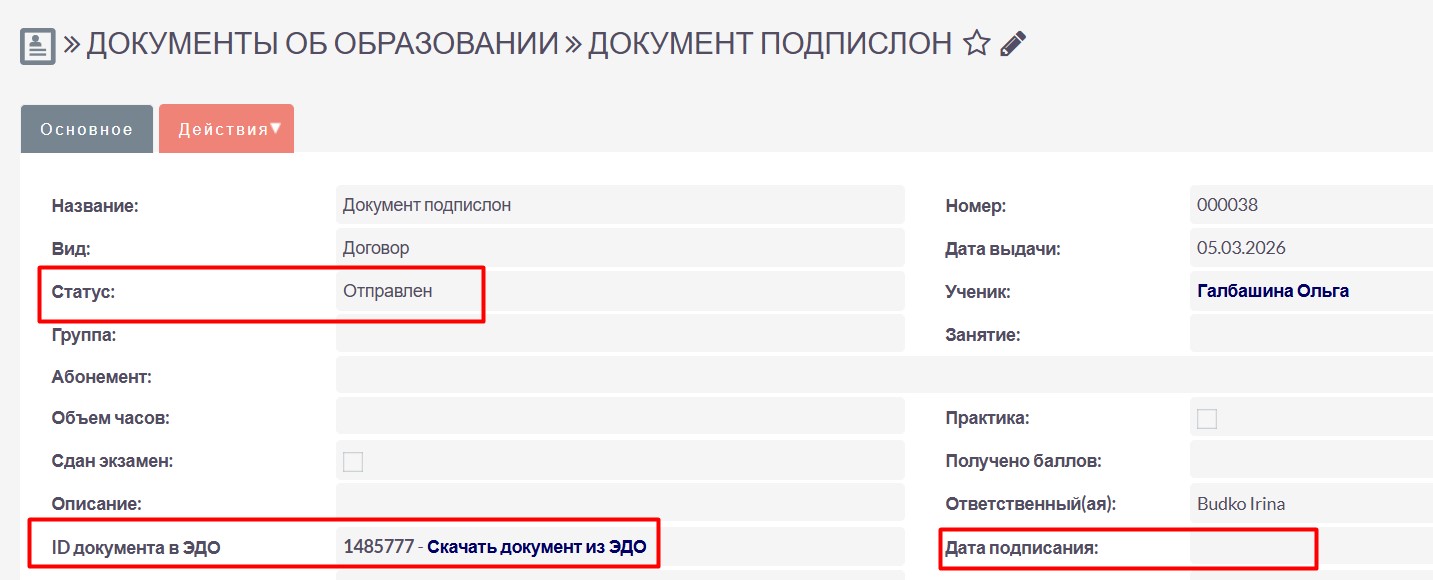
Task: Toggle the Практика checkbox
Action: (1207, 419)
